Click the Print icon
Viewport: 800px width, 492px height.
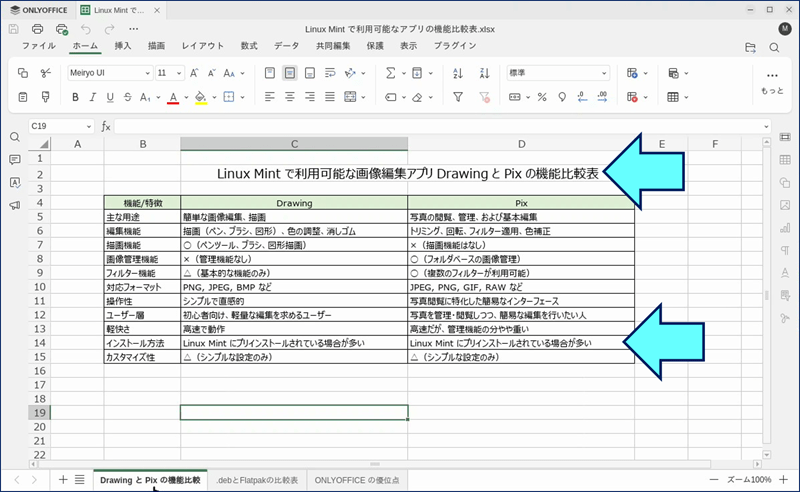[x=37, y=29]
